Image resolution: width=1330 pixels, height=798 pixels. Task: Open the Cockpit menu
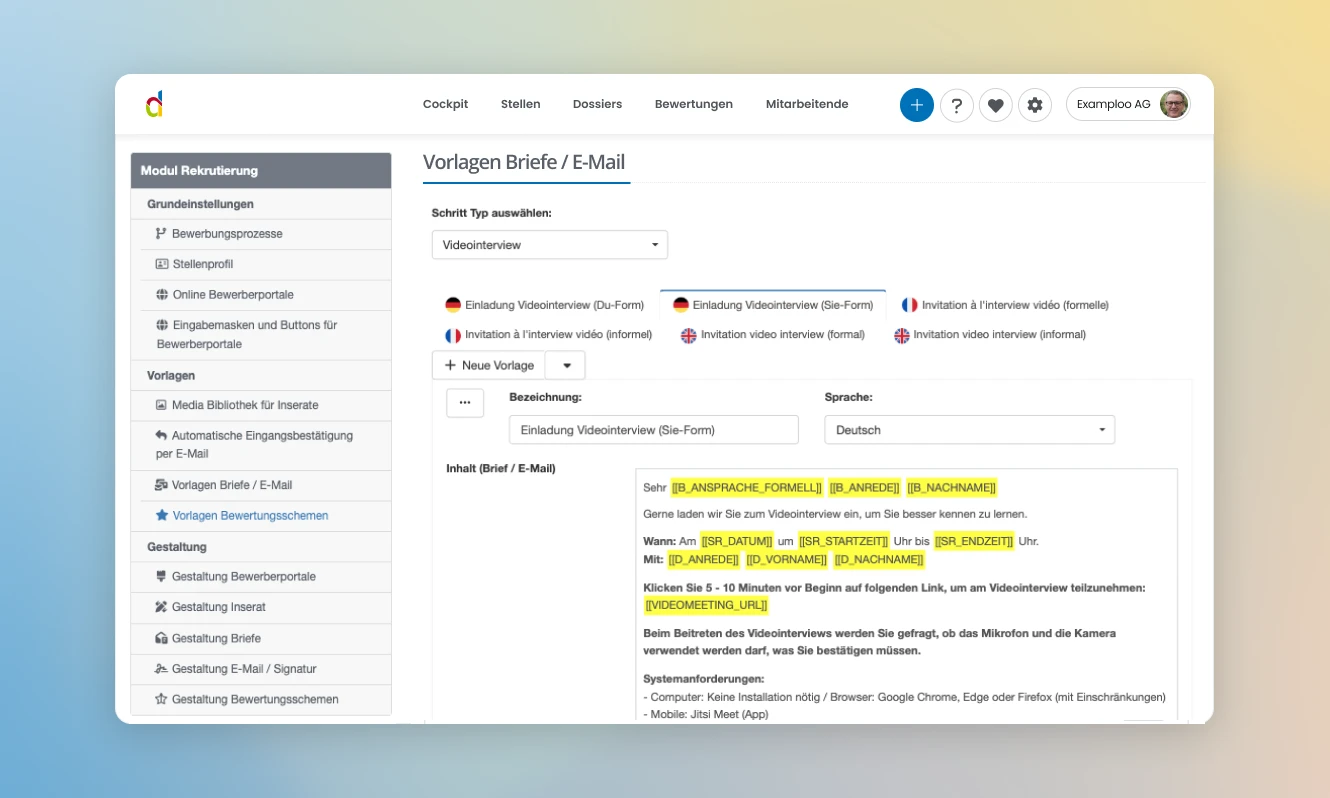pyautogui.click(x=445, y=104)
